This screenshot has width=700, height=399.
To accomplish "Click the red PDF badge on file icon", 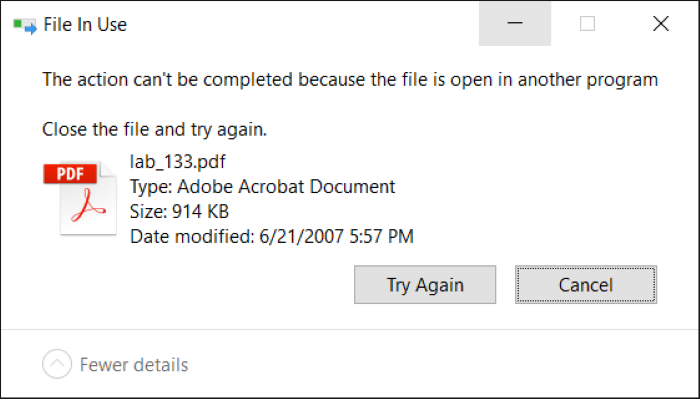I will coord(70,174).
